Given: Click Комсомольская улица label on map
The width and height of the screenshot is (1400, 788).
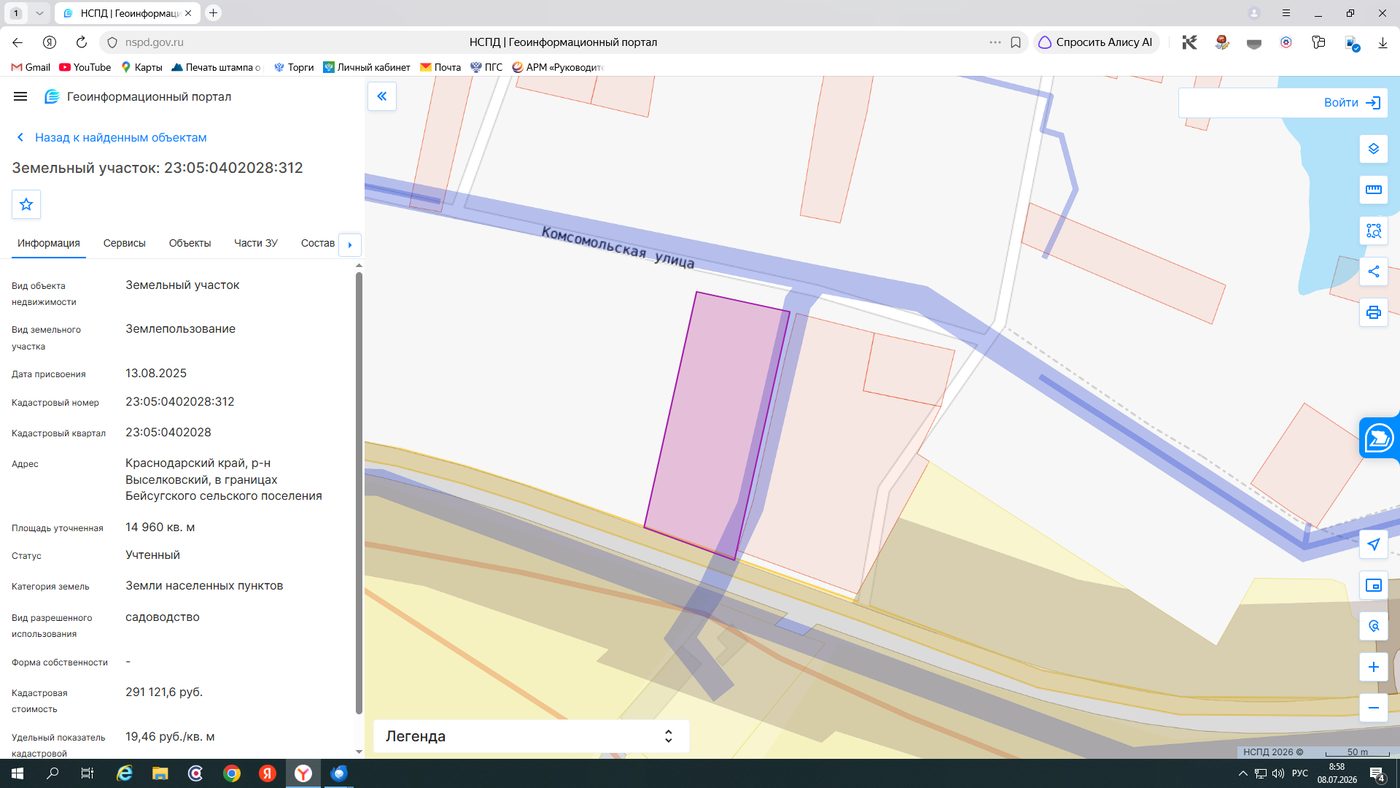Looking at the screenshot, I should (x=617, y=247).
